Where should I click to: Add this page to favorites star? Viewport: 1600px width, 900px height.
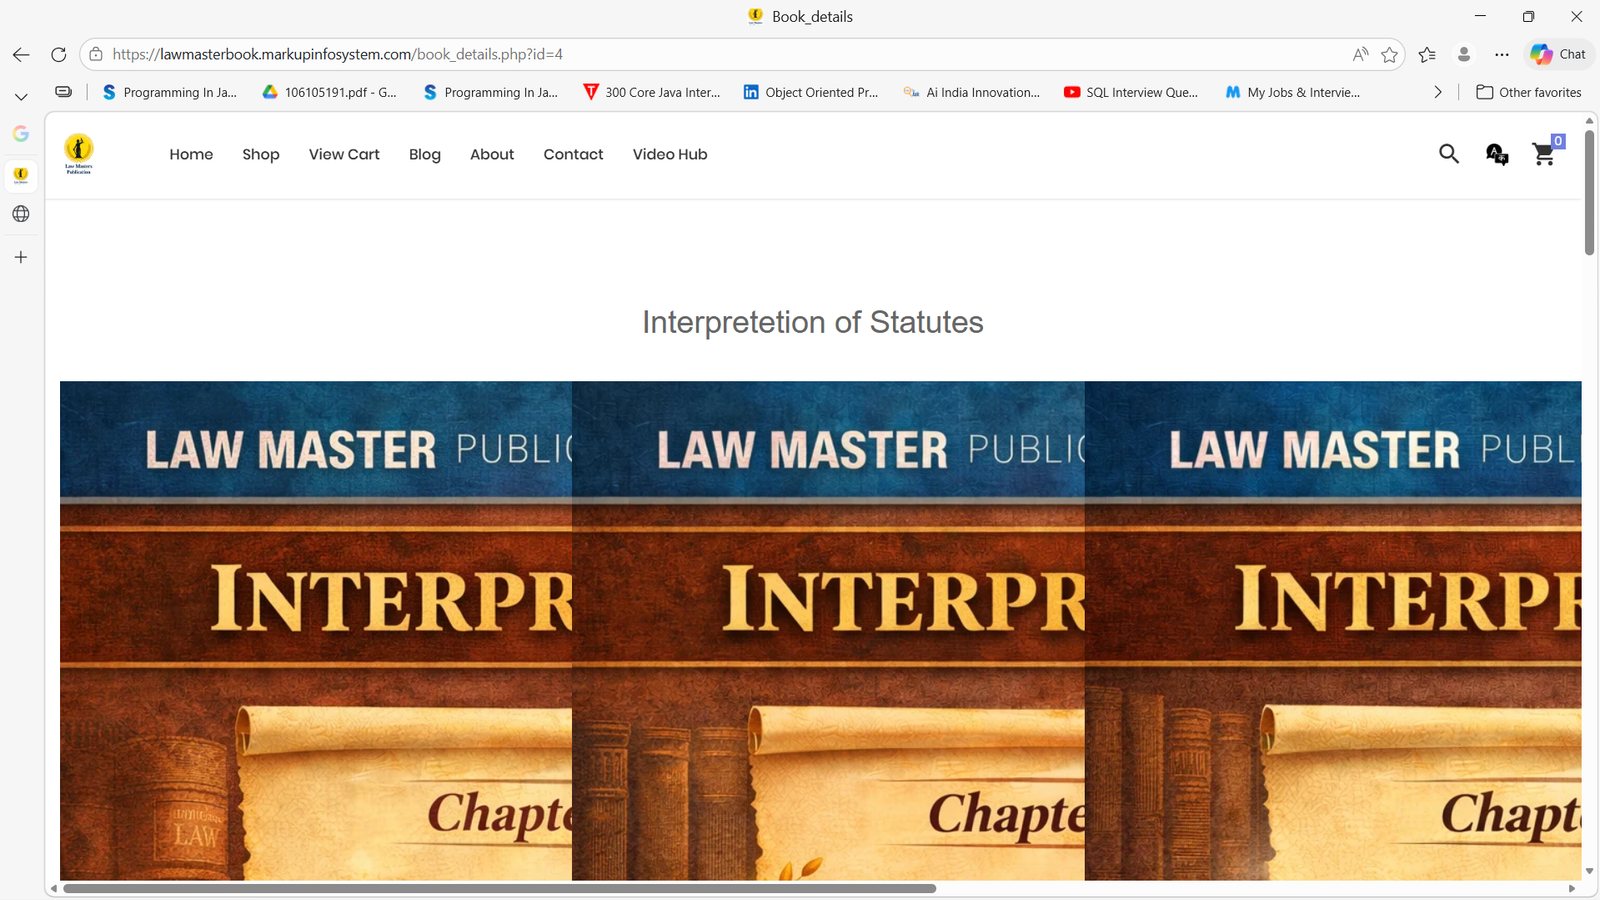coord(1389,55)
